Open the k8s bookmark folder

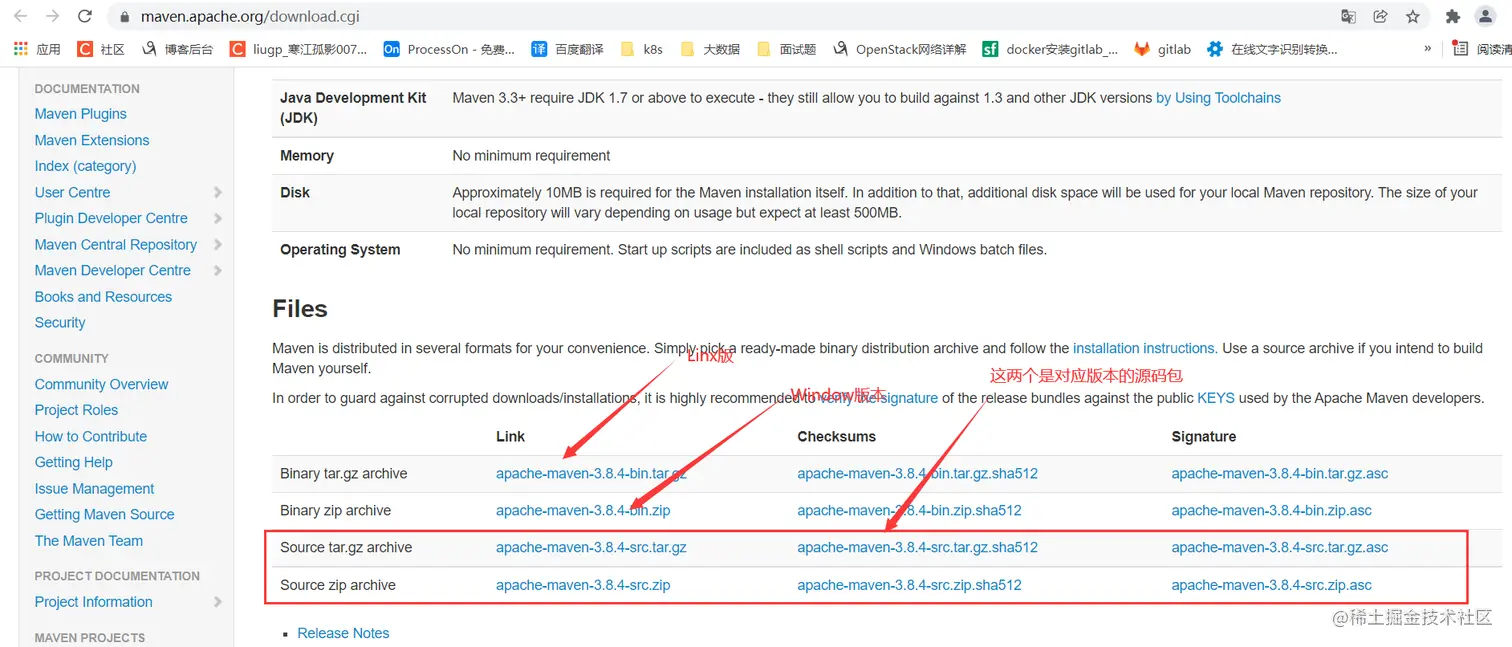[641, 49]
